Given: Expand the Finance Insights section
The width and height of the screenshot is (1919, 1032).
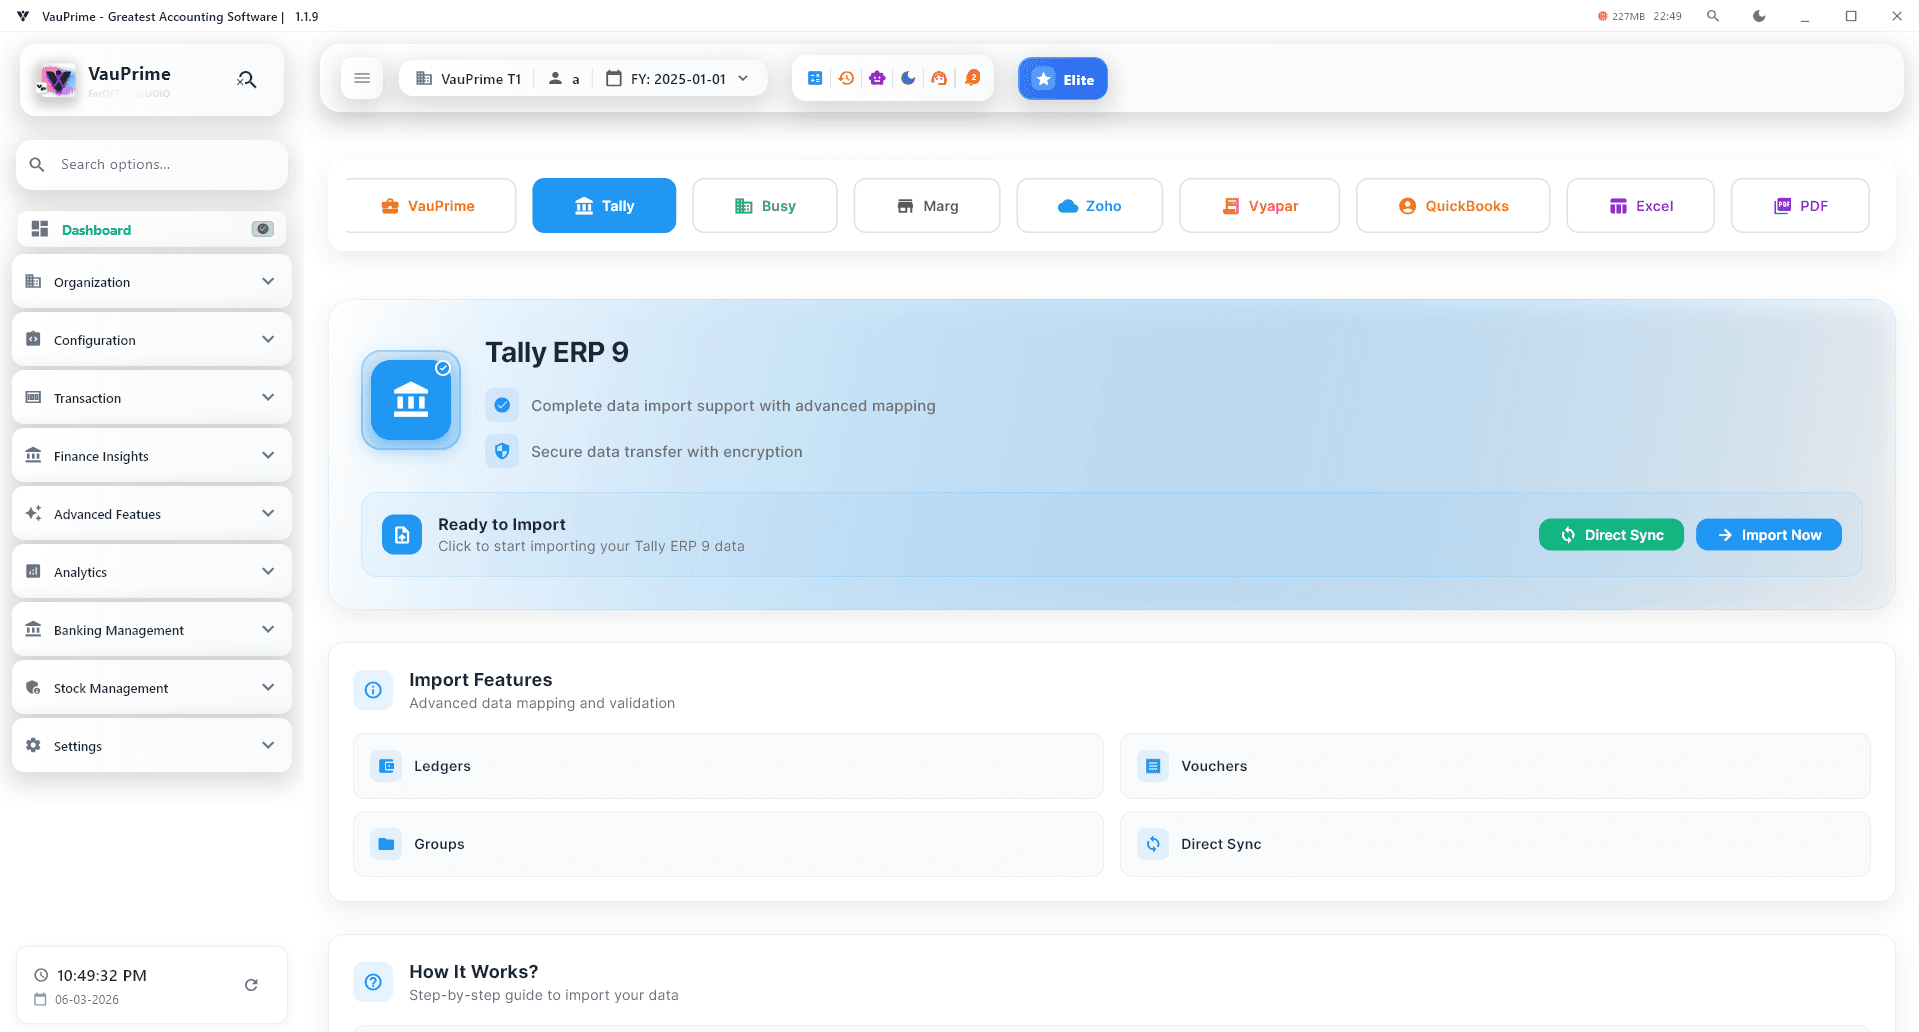Looking at the screenshot, I should pos(152,456).
